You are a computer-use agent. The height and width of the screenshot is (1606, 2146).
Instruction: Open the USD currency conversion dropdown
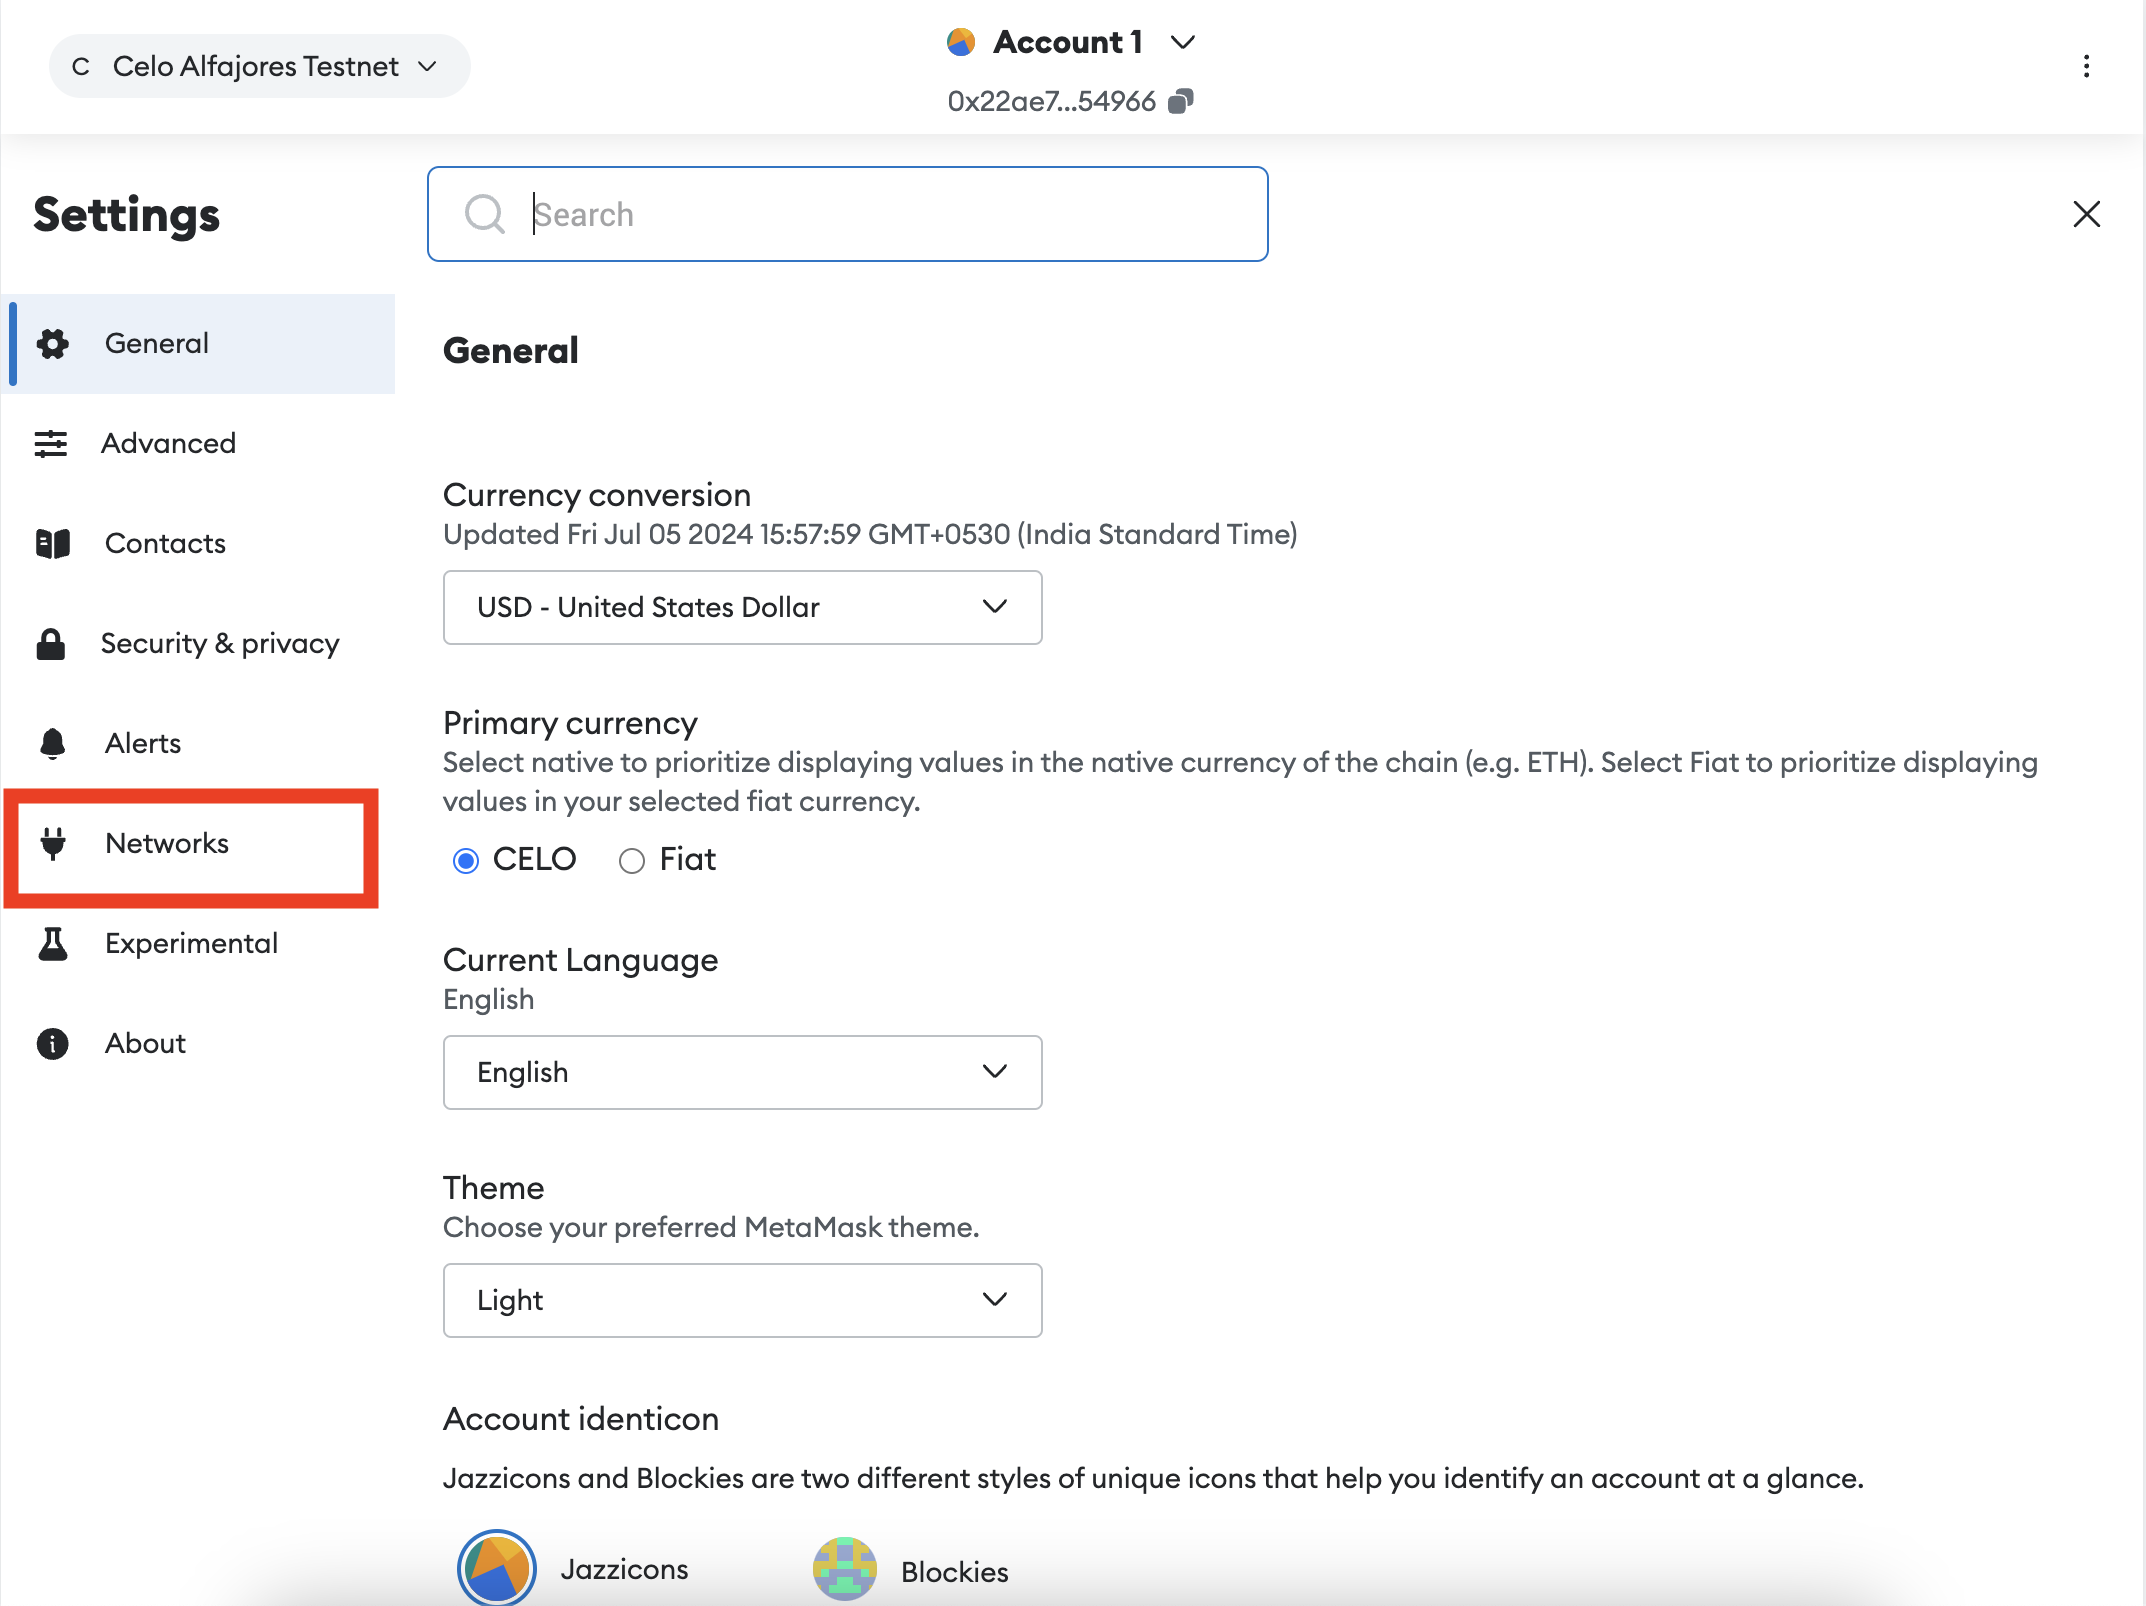[742, 607]
